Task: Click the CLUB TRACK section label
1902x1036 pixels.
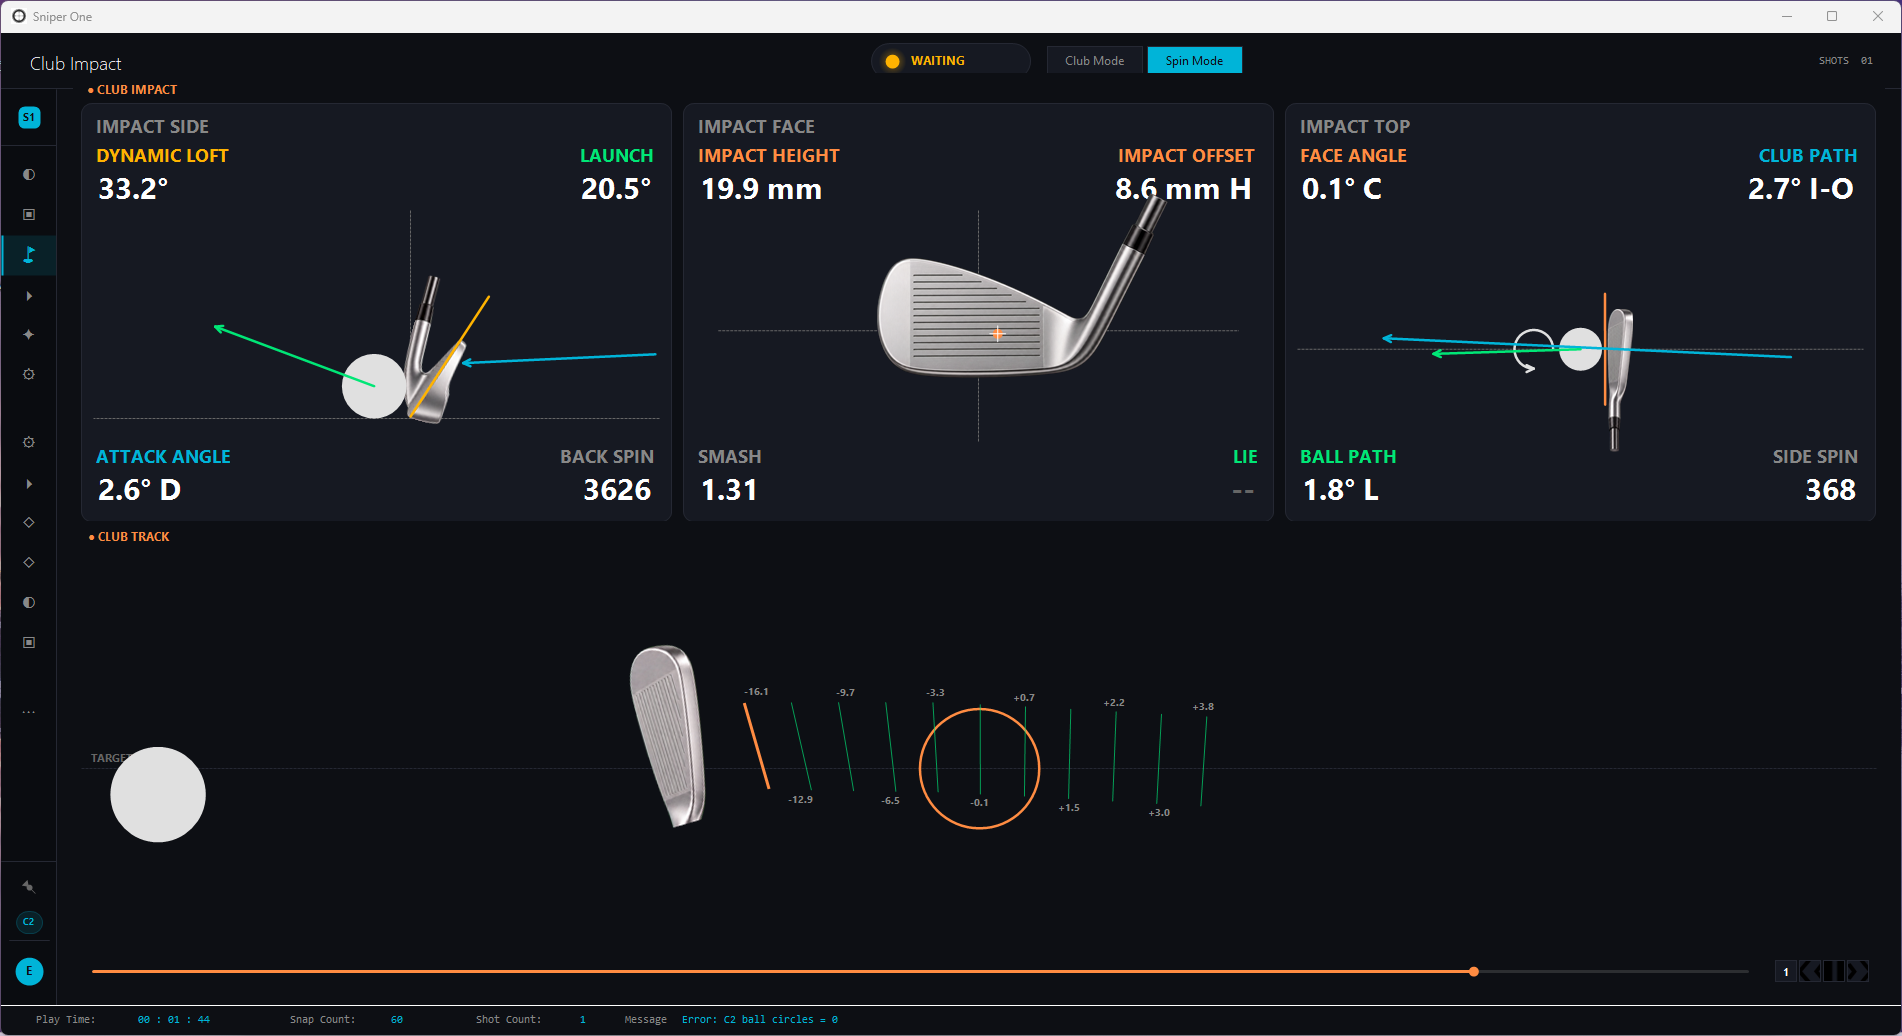Action: [133, 537]
